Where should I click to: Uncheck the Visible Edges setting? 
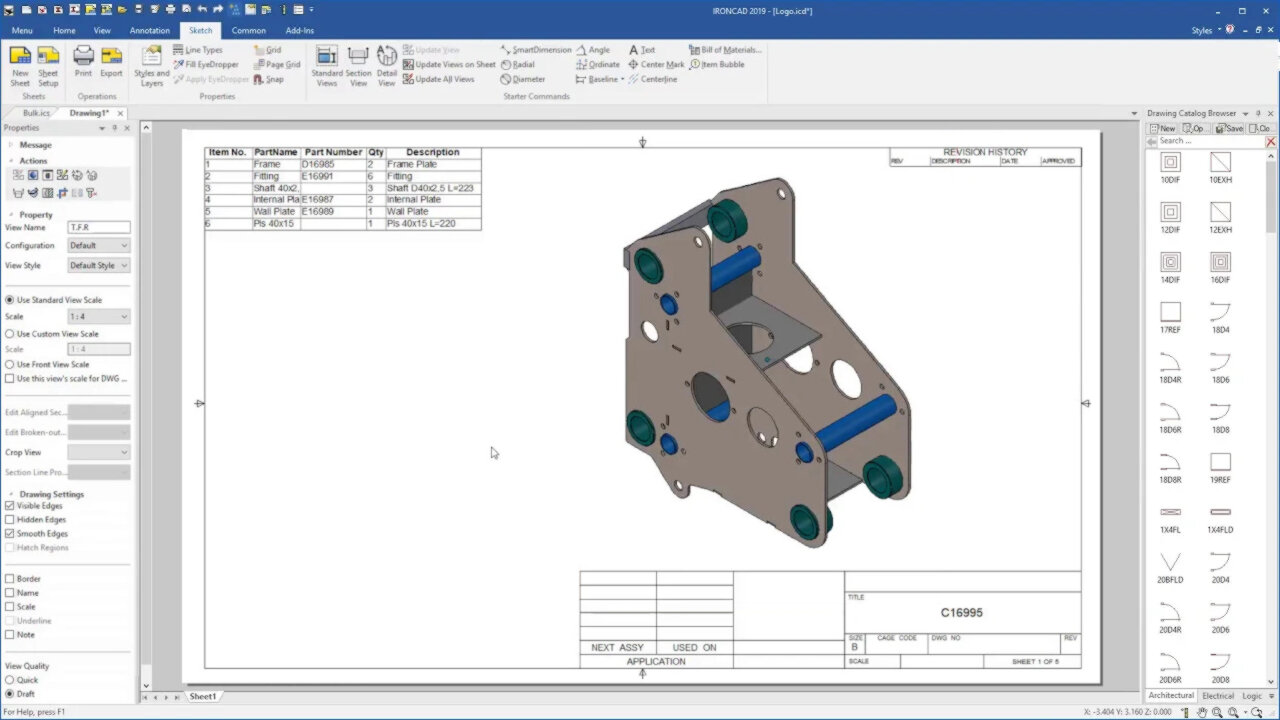[x=9, y=505]
